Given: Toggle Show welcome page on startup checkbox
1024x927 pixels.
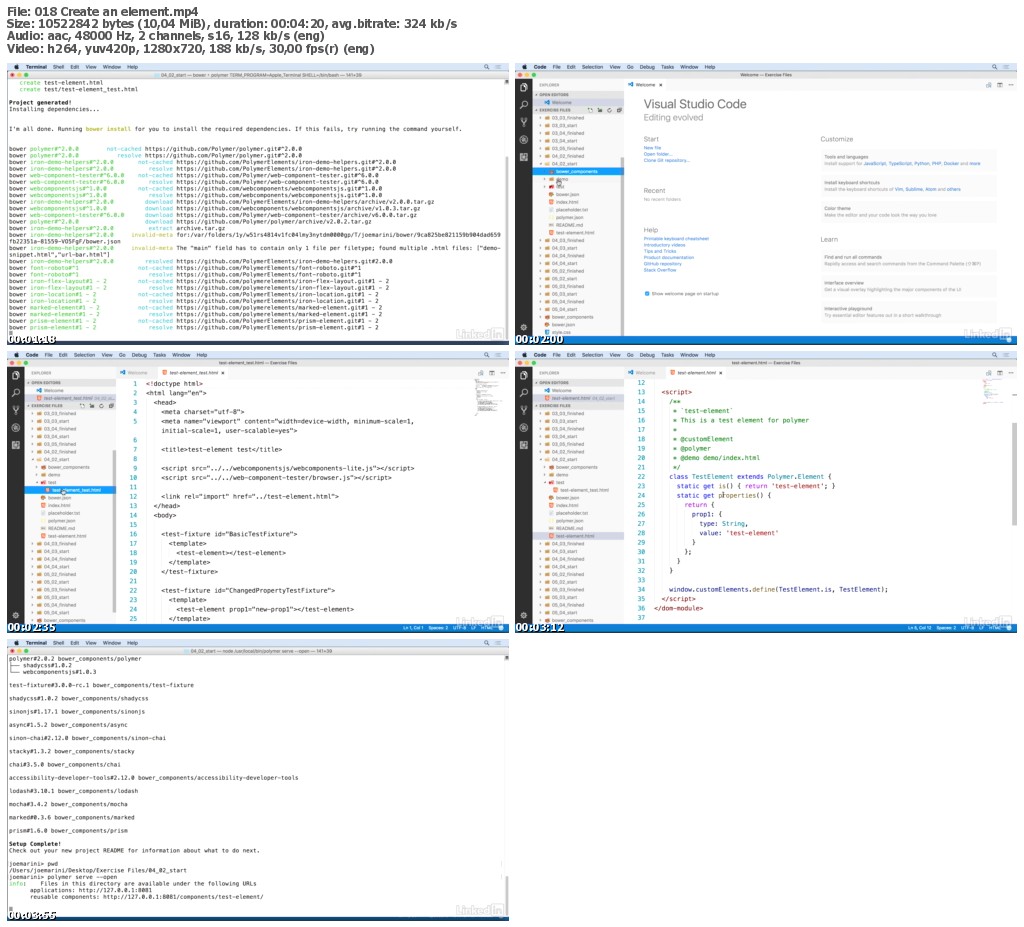Looking at the screenshot, I should tap(647, 294).
